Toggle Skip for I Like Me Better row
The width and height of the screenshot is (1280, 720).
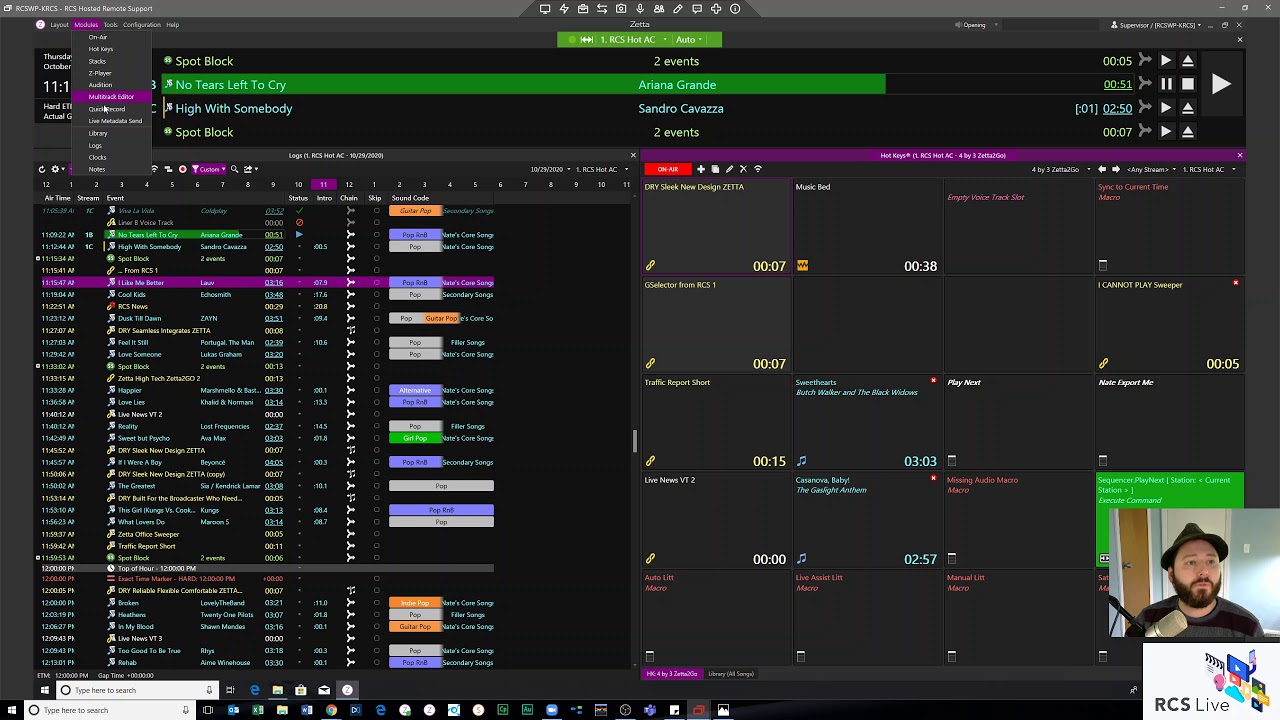(376, 283)
